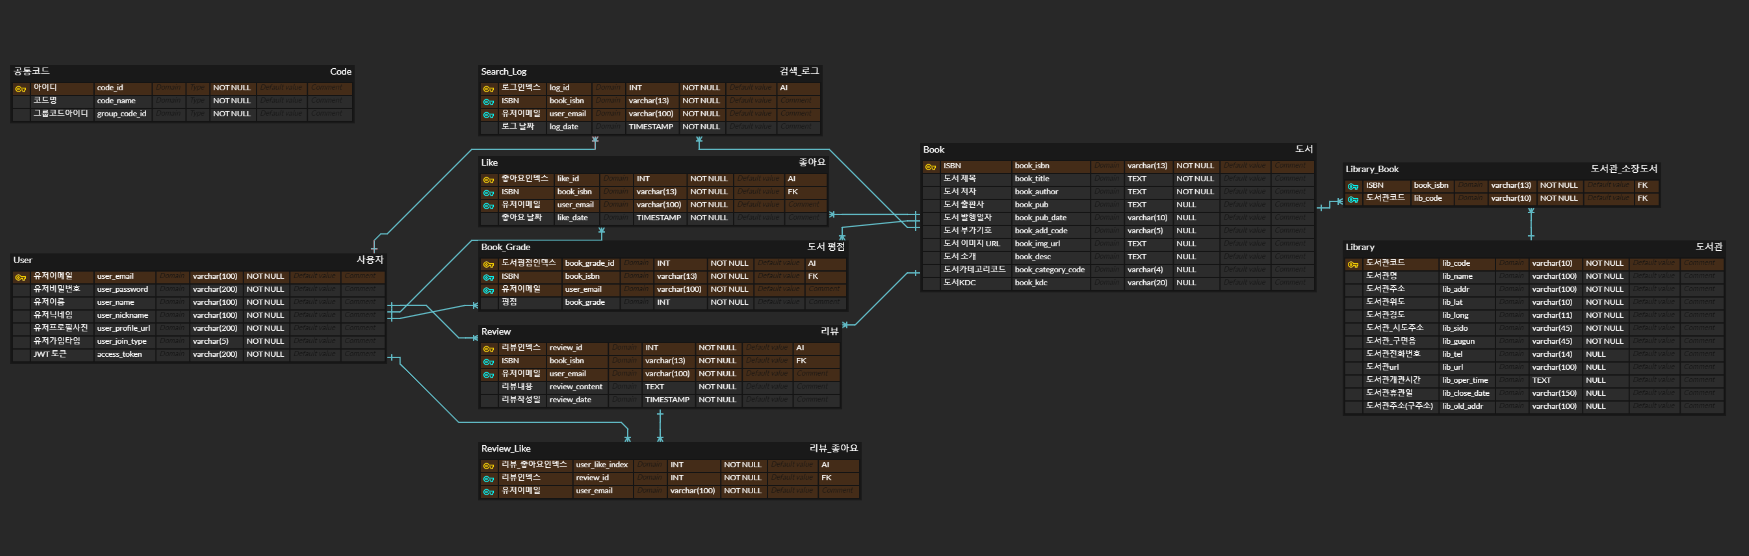Viewport: 1749px width, 556px height.
Task: Click the 리뷰_좋아요 logical table name
Action: pyautogui.click(x=834, y=449)
